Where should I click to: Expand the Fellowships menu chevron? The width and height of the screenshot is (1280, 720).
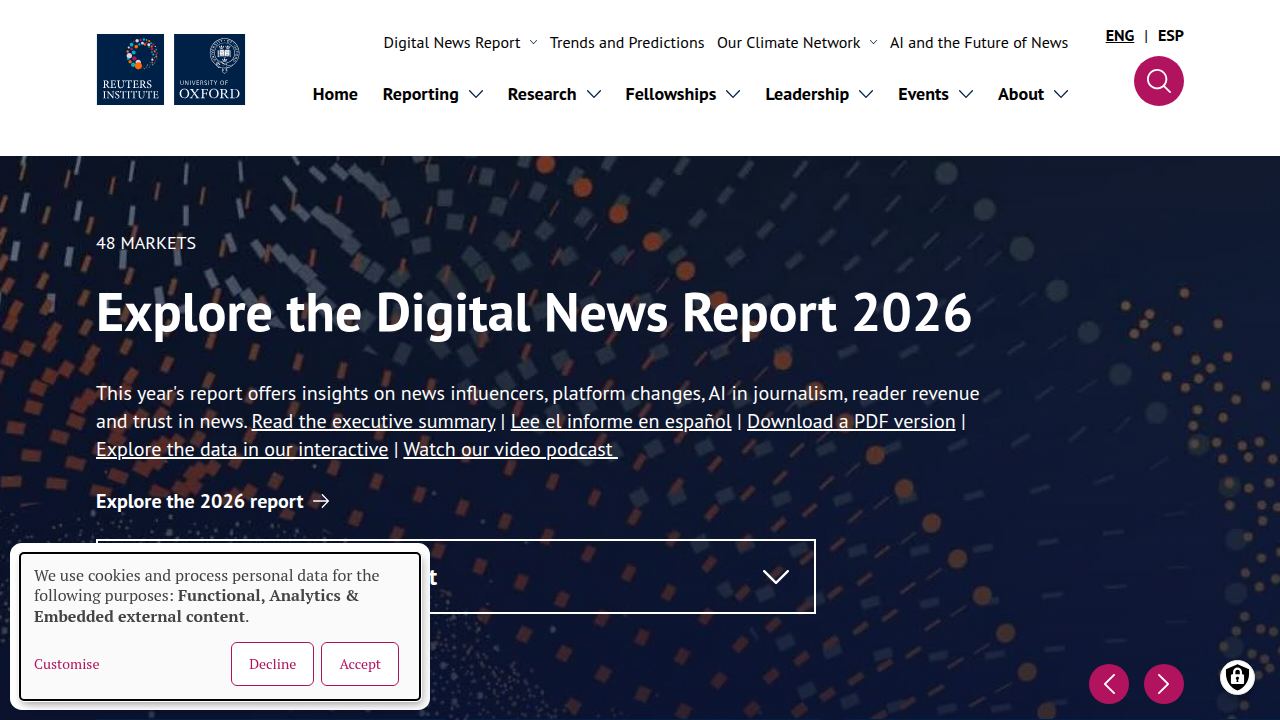733,94
